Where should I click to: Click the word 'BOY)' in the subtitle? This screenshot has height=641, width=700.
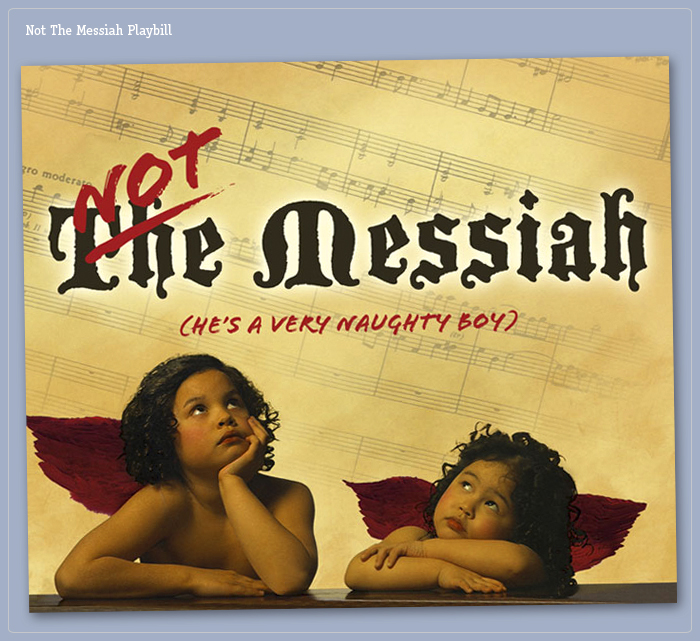point(485,322)
